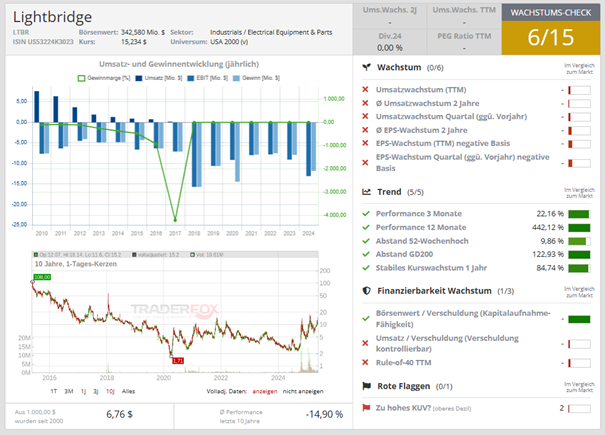This screenshot has width=605, height=435.
Task: Click green check beside Performance 3 Monate
Action: [366, 213]
